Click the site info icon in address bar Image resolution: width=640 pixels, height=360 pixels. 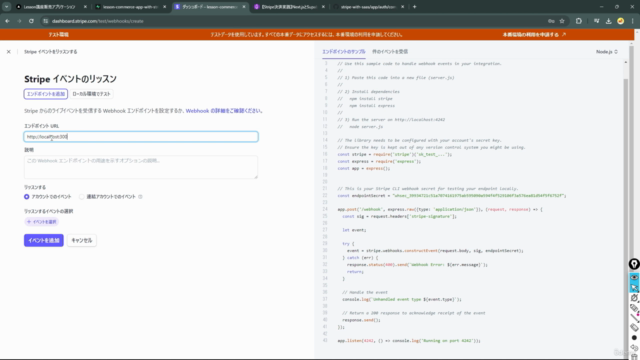(x=46, y=21)
